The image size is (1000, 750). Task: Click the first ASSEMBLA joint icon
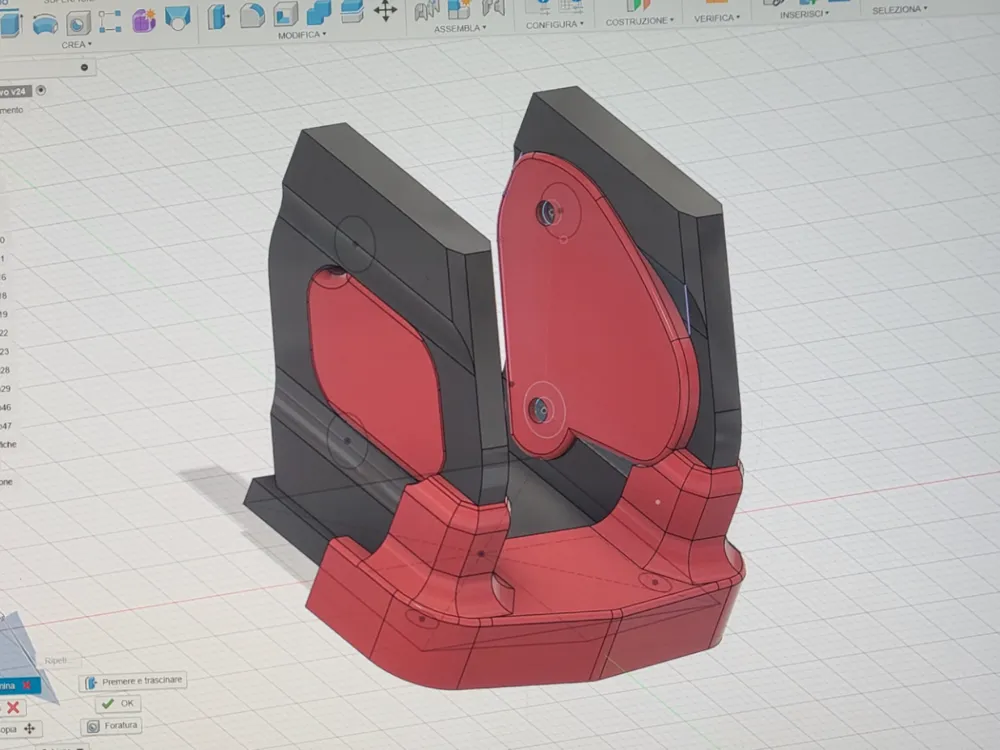[x=427, y=10]
